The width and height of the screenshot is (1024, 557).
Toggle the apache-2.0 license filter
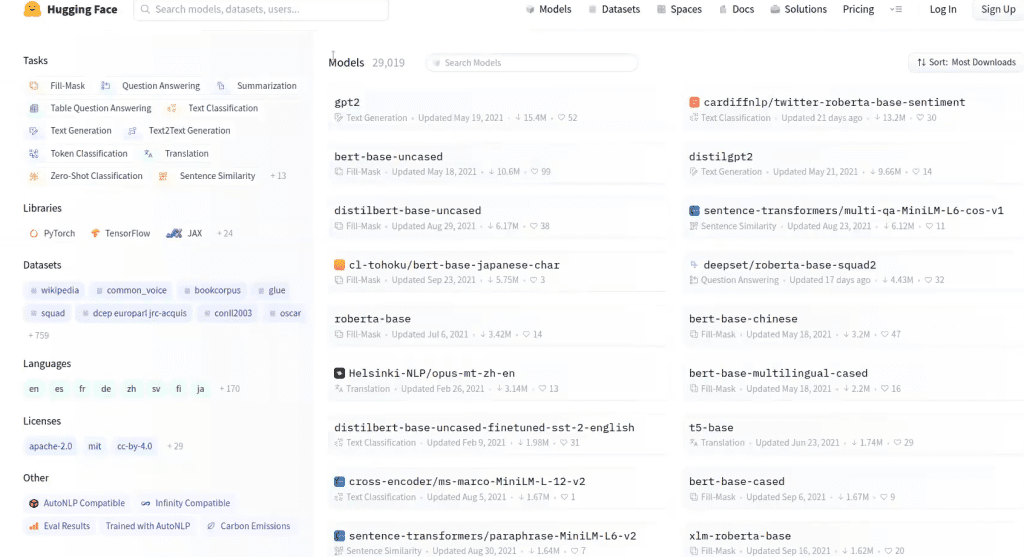point(50,447)
